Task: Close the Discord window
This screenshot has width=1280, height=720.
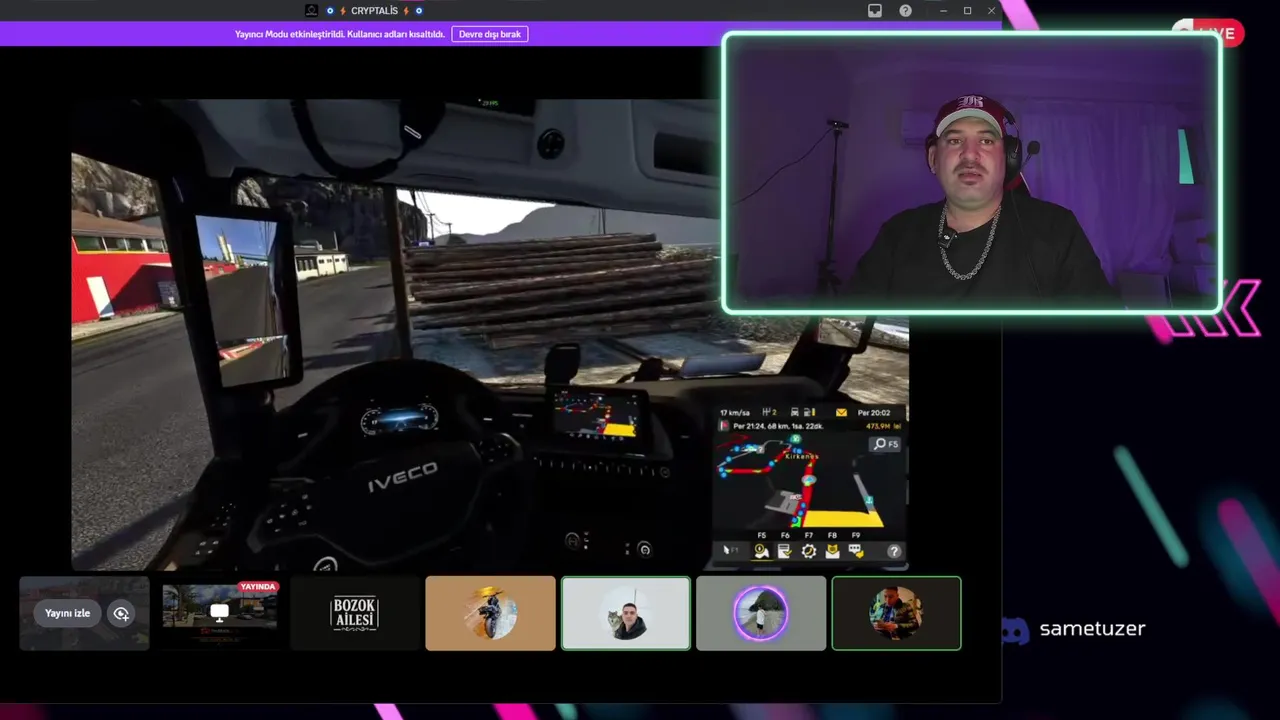Action: point(991,10)
